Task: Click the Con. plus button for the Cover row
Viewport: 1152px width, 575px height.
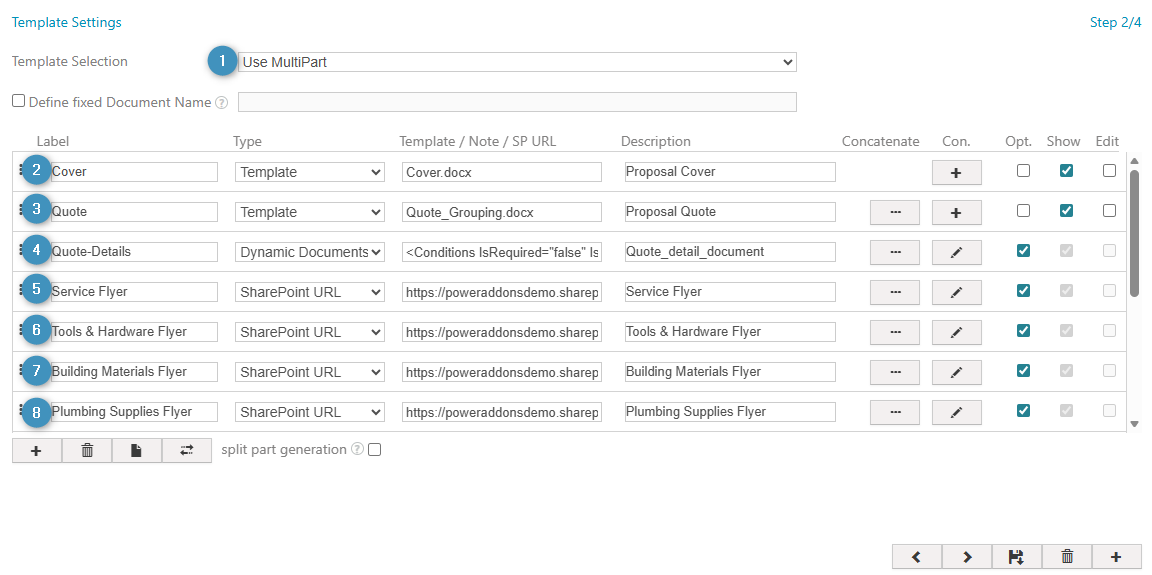Action: 956,172
